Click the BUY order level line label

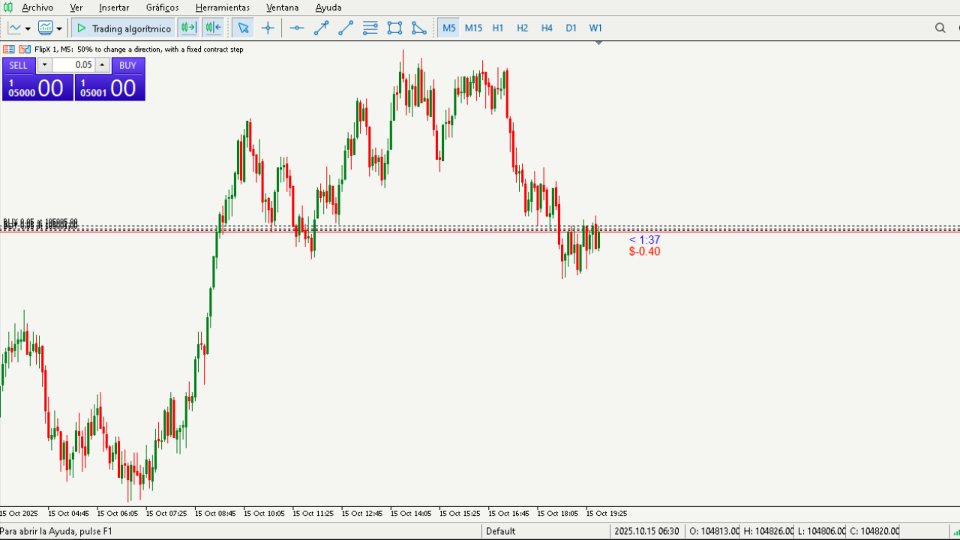pos(40,224)
